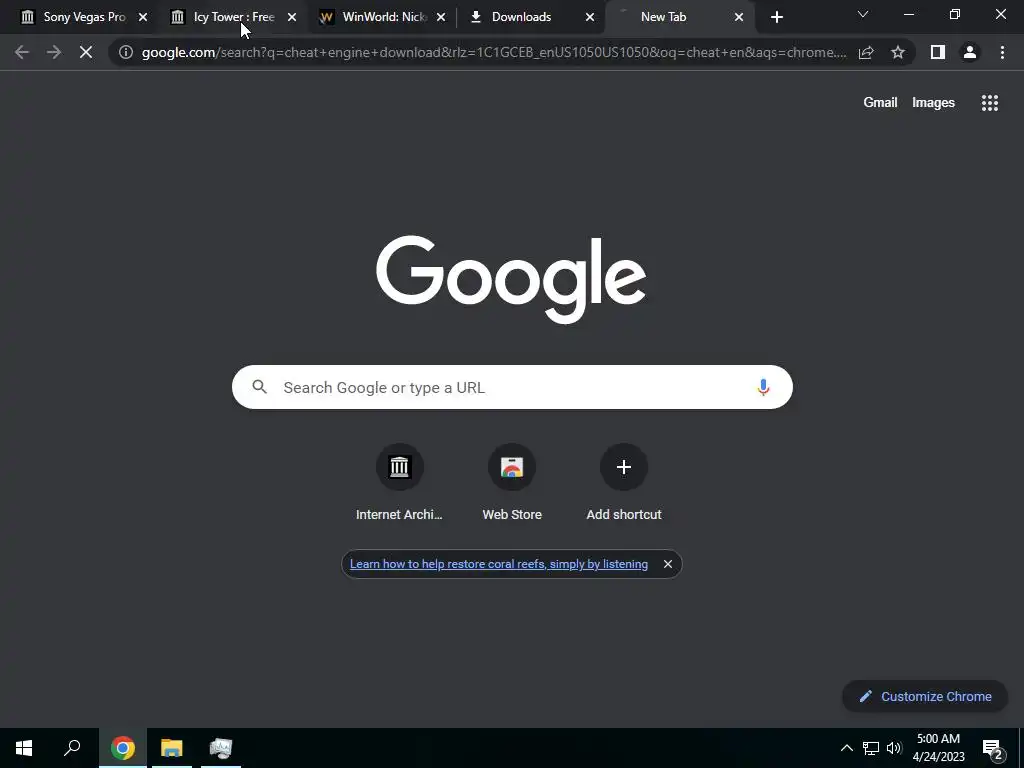Open the taskbar clock and date
1024x768 pixels.
click(x=938, y=748)
